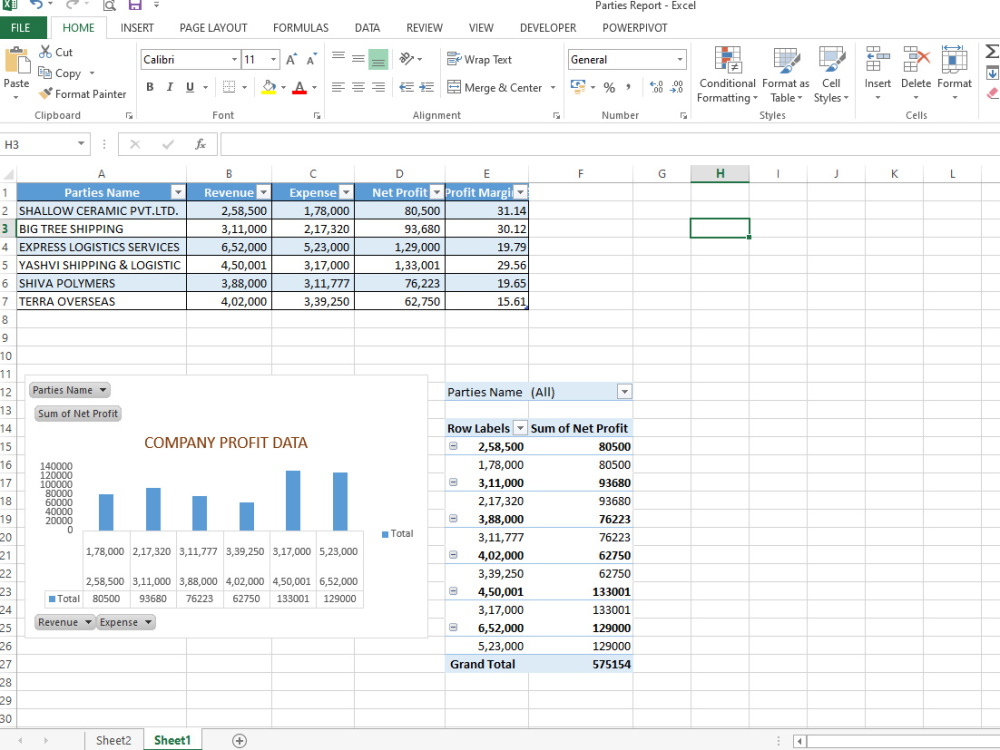Open Conditional Formatting menu
Viewport: 1000px width, 750px height.
[x=727, y=74]
